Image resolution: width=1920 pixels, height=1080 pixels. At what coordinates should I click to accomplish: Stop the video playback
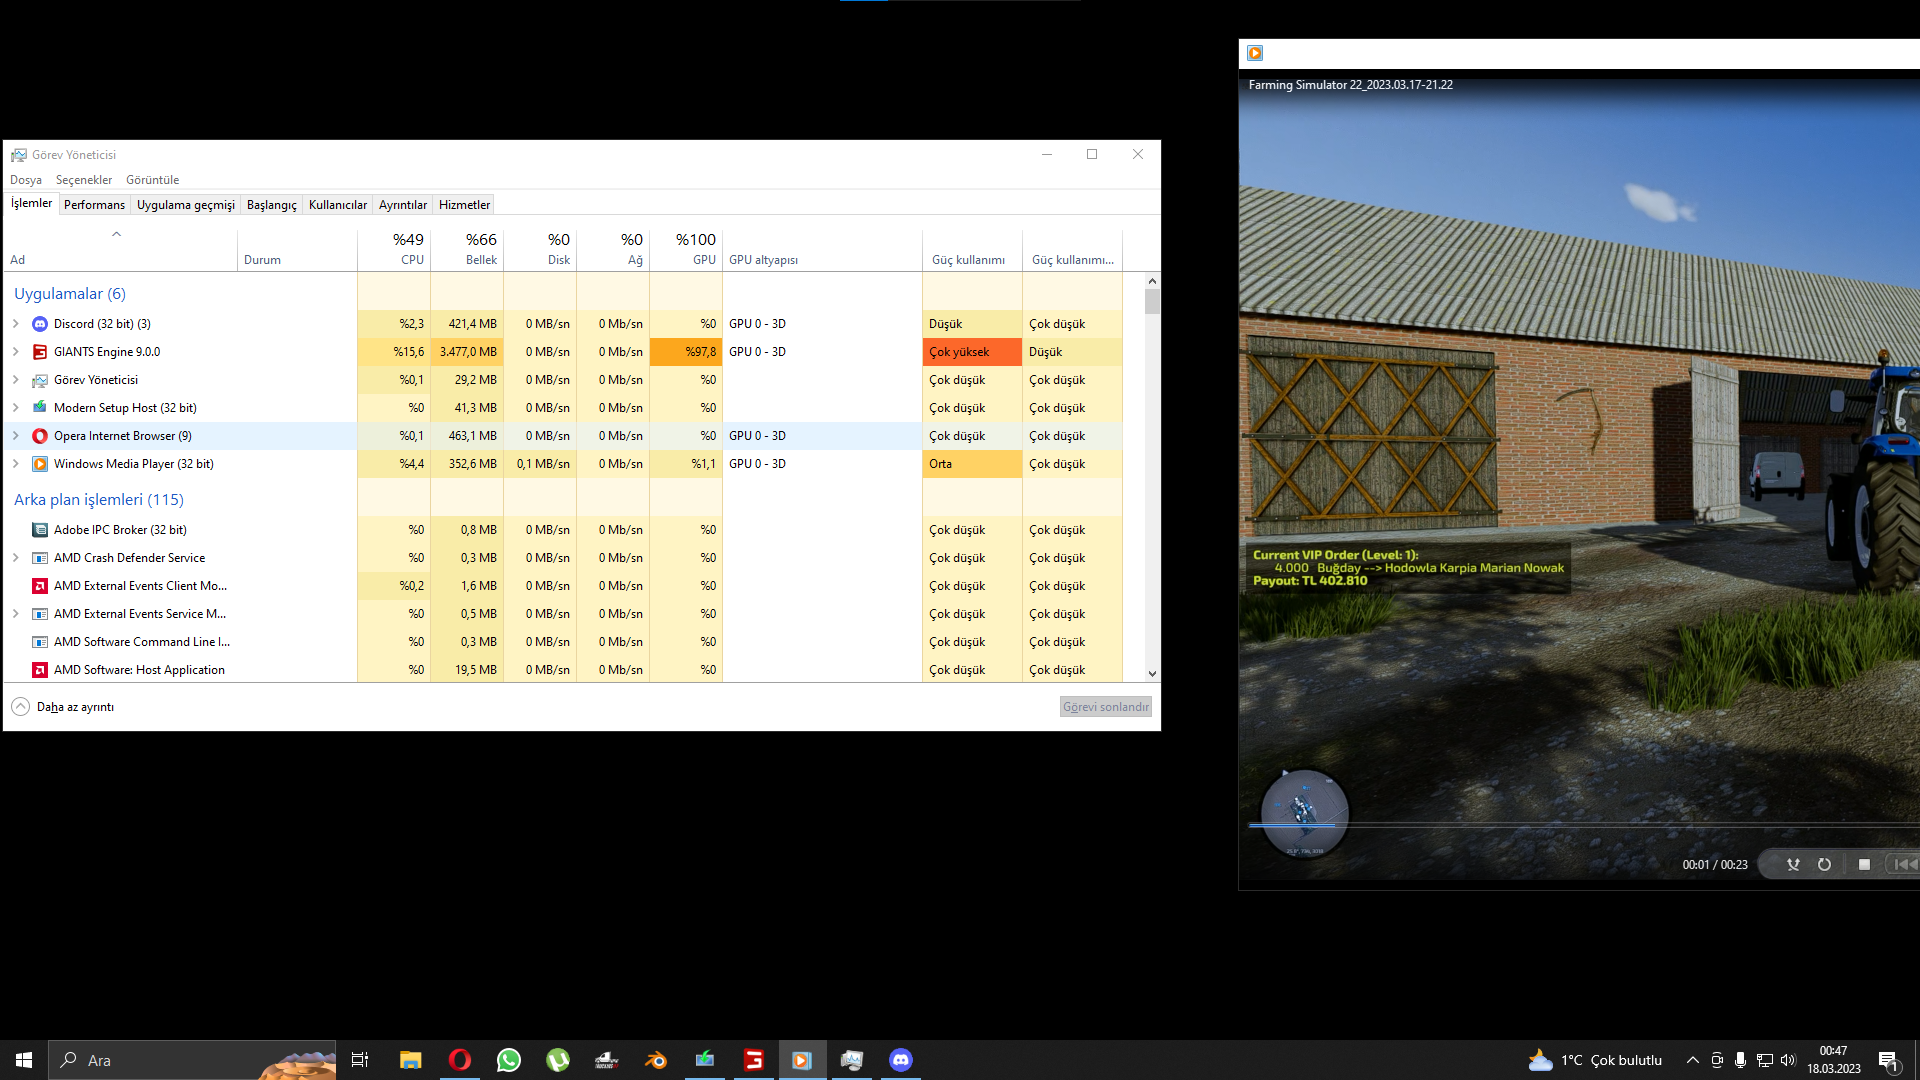point(1864,865)
